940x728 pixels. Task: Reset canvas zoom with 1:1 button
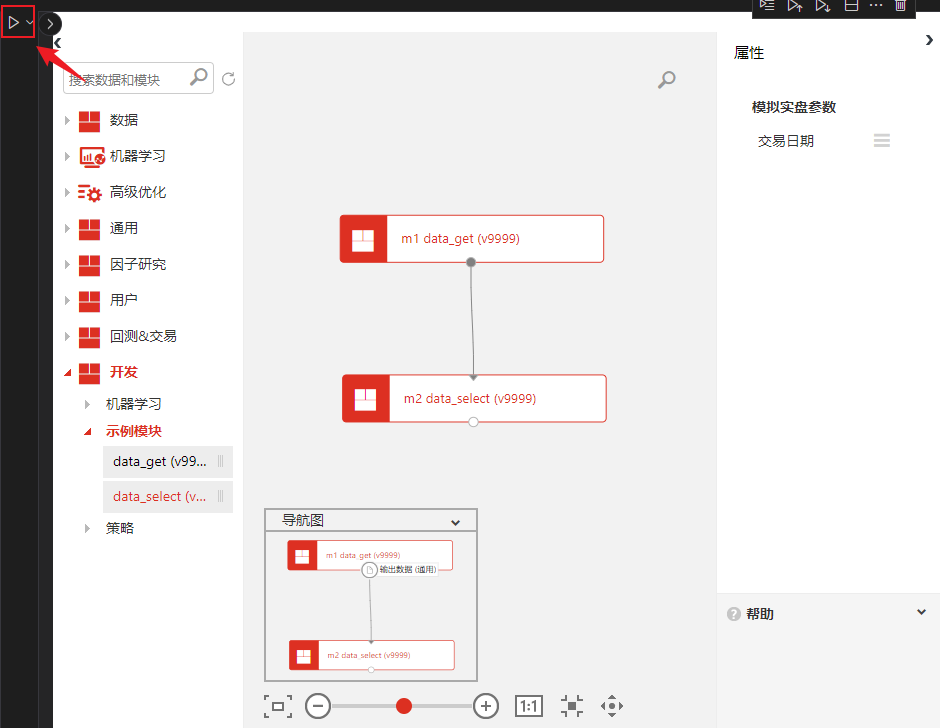coord(529,706)
